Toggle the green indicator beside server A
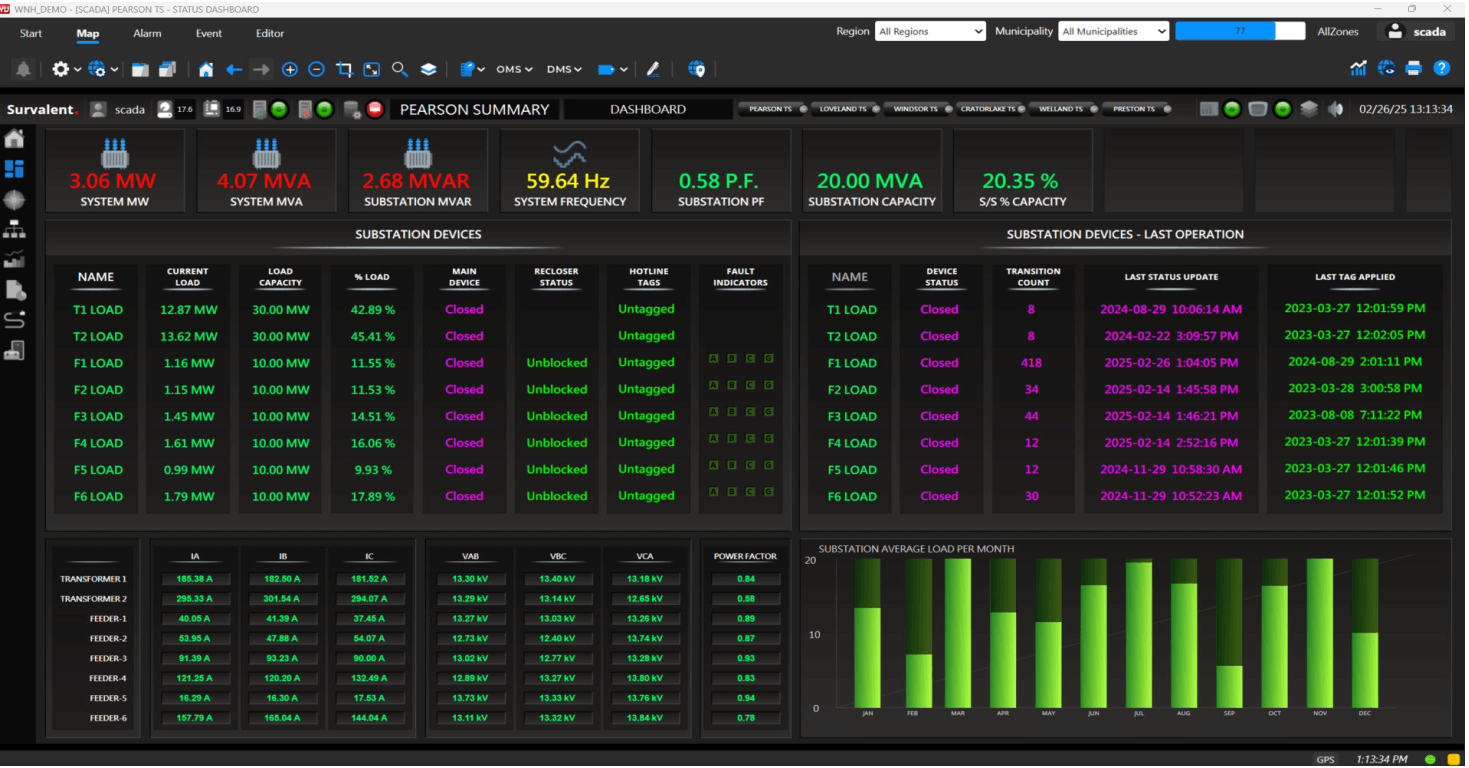 [279, 109]
